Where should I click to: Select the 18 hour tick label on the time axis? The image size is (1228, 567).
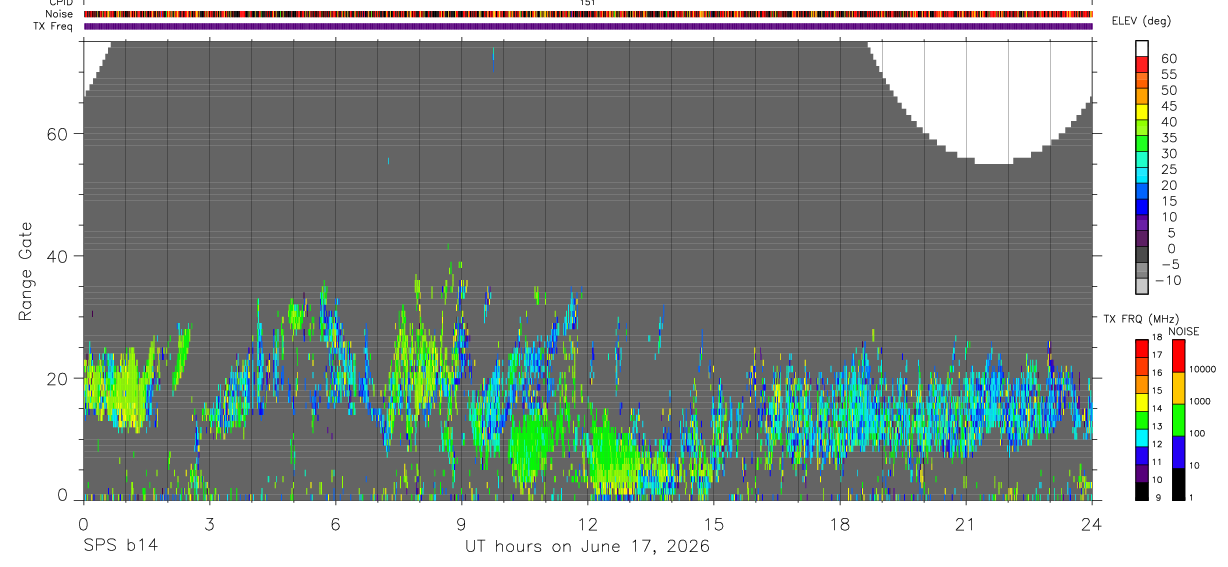click(x=839, y=524)
